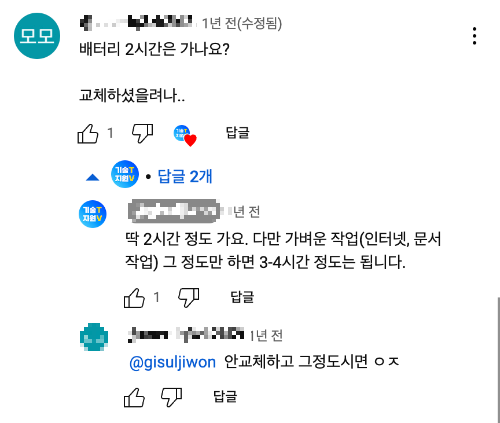Like the @gisuljiwon mention reply
The width and height of the screenshot is (500, 423).
tap(134, 398)
